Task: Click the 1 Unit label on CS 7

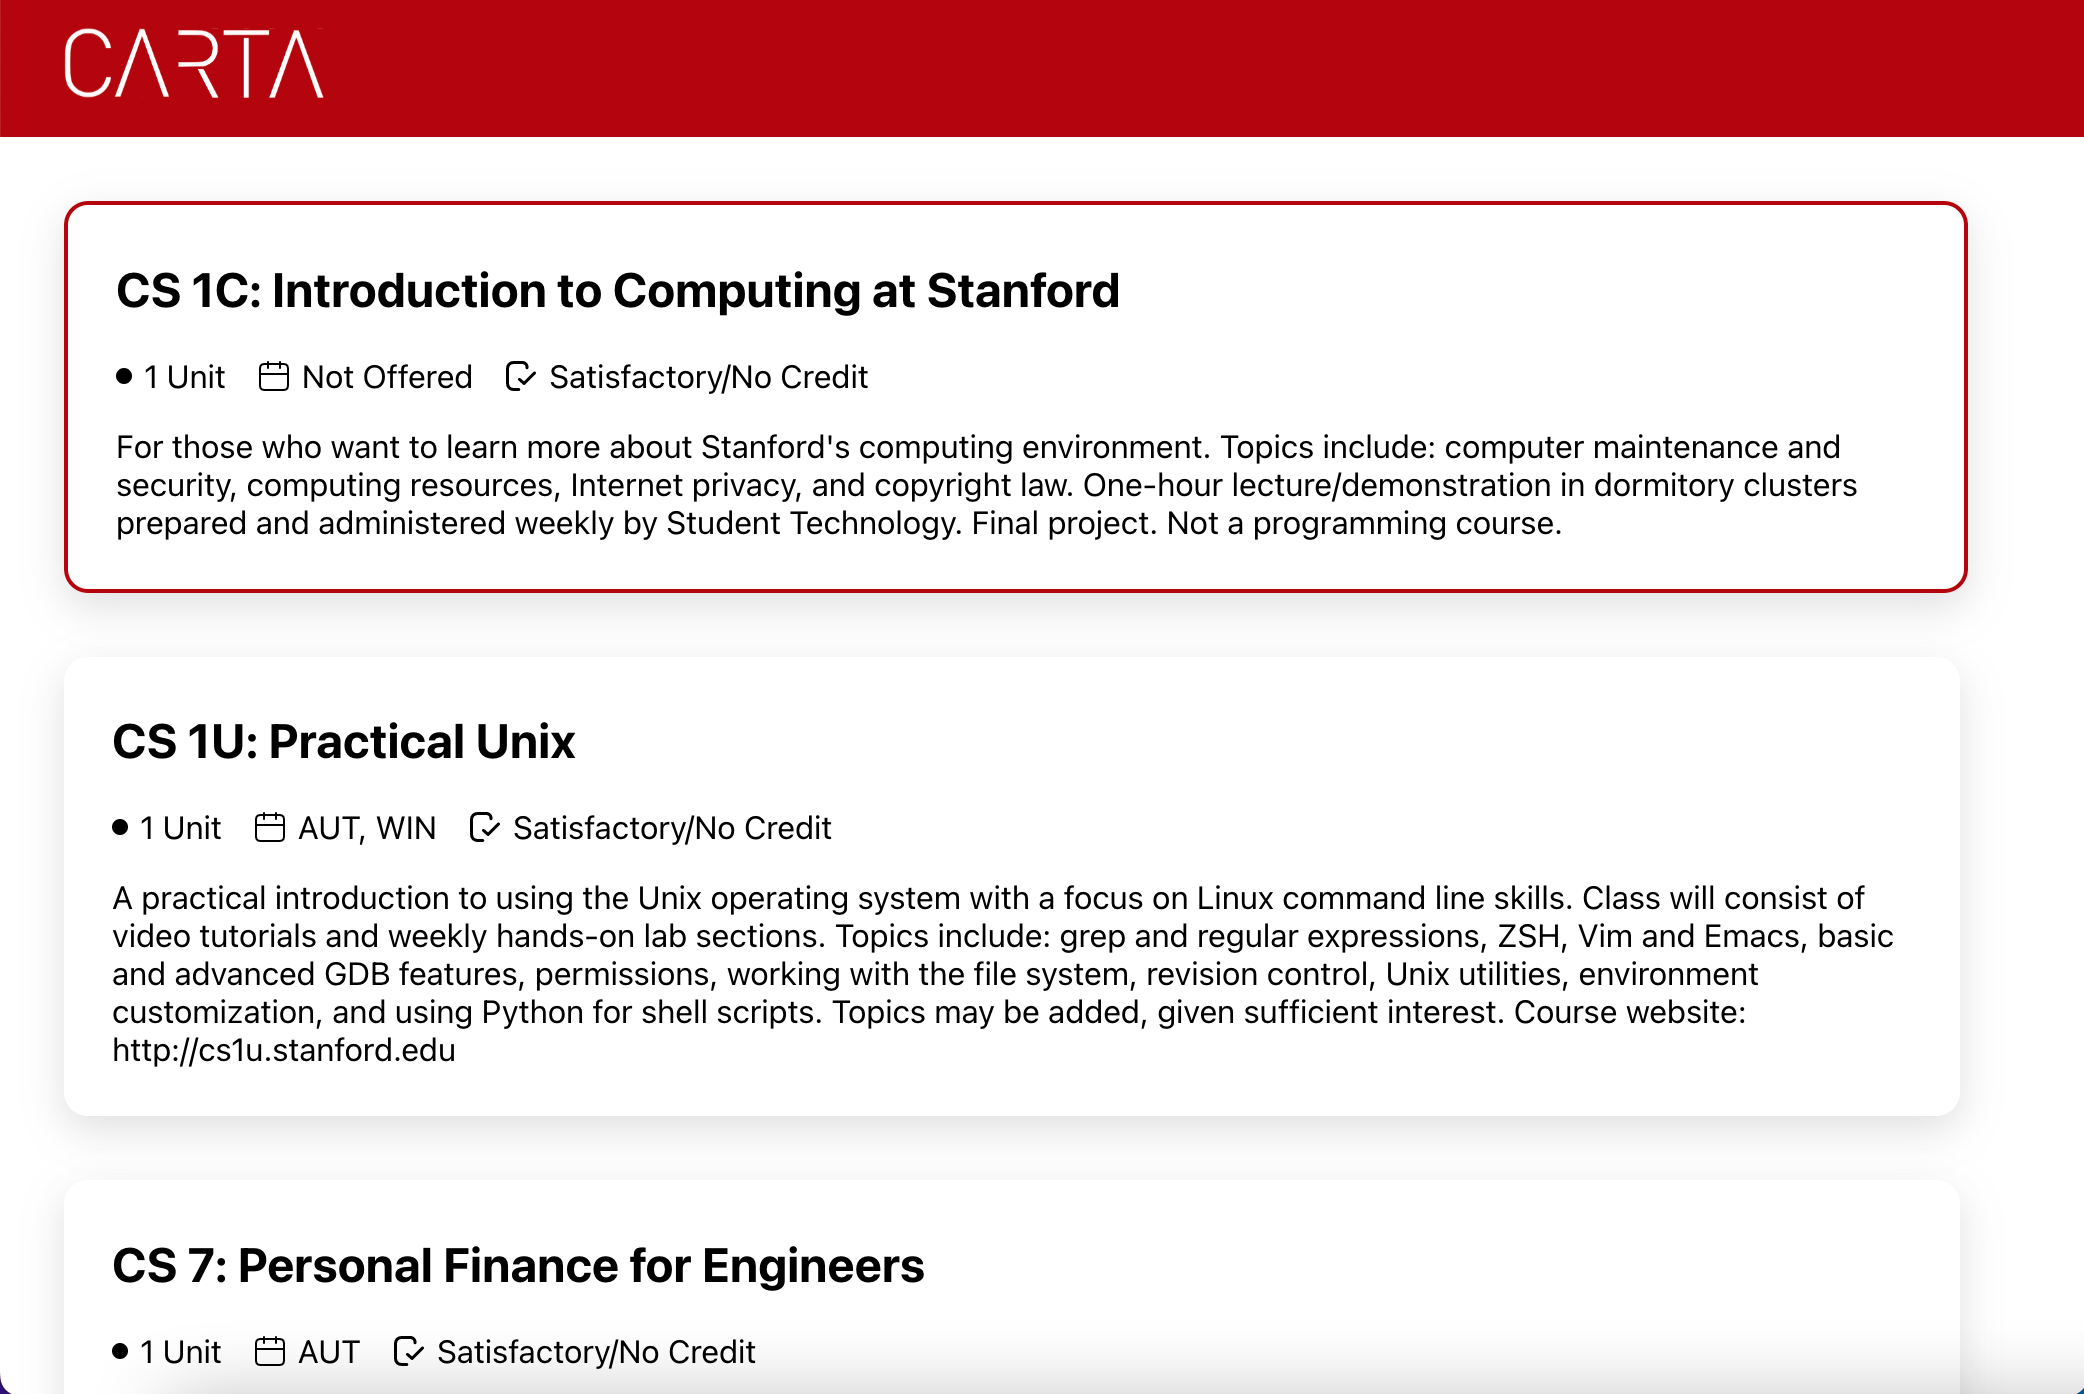Action: pos(180,1351)
